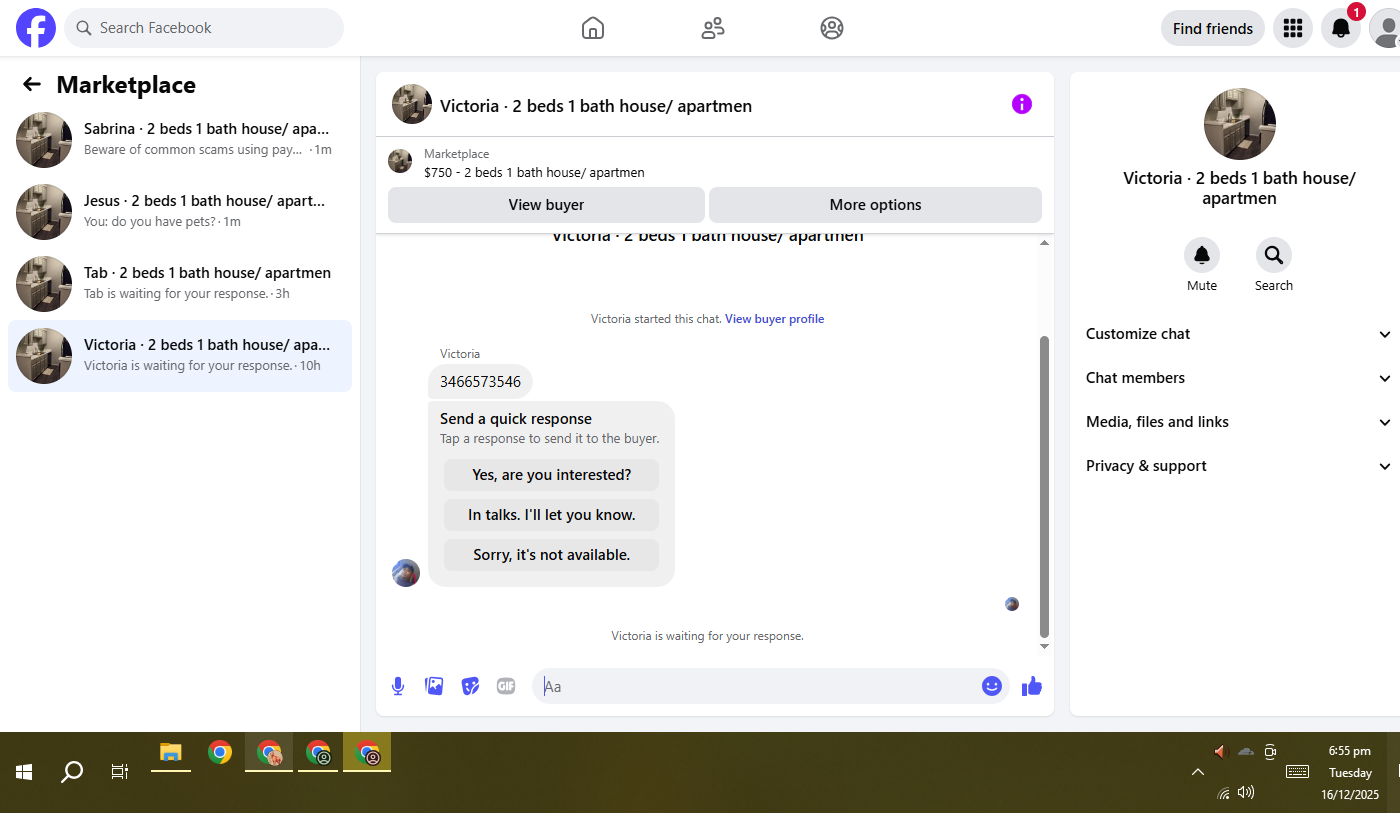Send quick reply "Sorry, it's not available."
1400x813 pixels.
(x=552, y=555)
